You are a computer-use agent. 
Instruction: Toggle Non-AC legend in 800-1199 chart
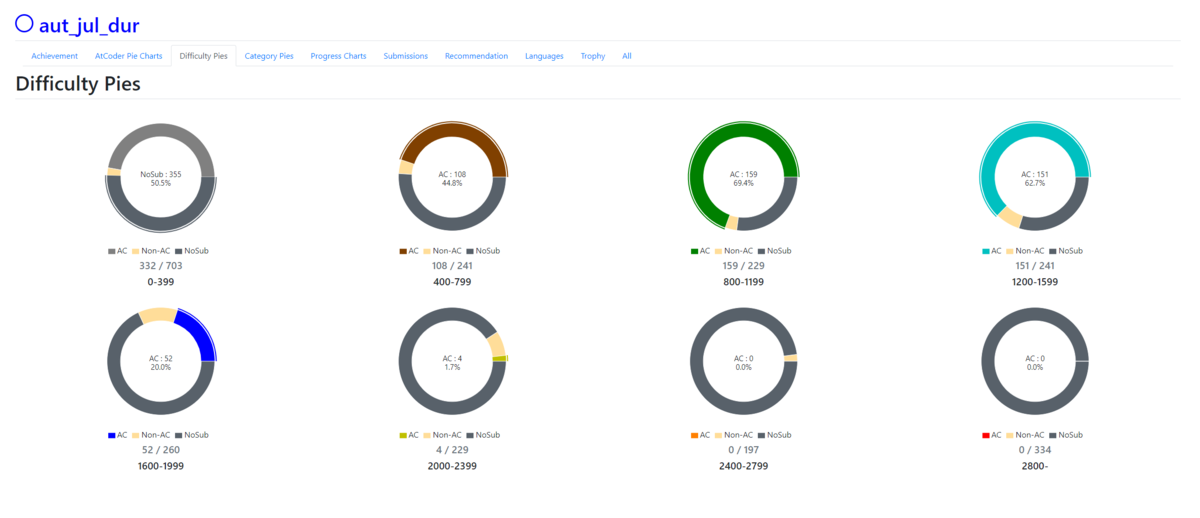[x=734, y=251]
